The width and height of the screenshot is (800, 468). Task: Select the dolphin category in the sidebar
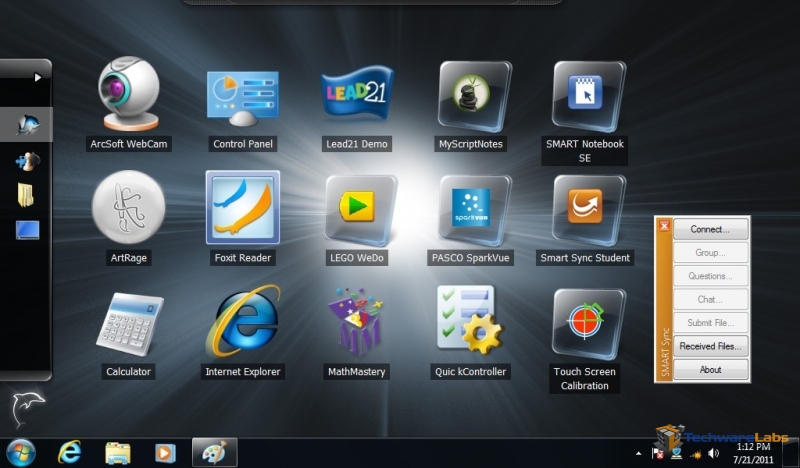pos(26,125)
